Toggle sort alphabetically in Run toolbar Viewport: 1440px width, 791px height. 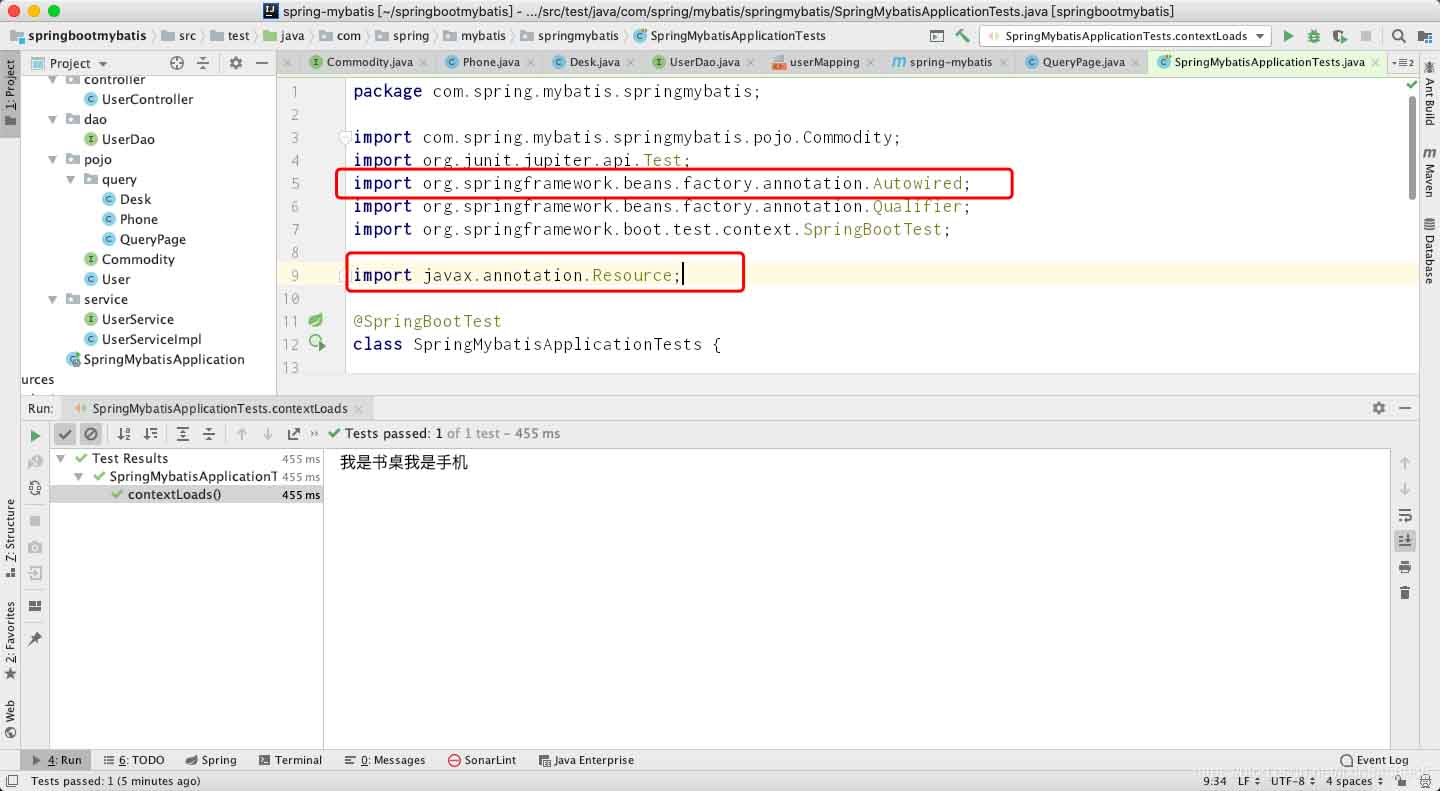click(x=124, y=434)
